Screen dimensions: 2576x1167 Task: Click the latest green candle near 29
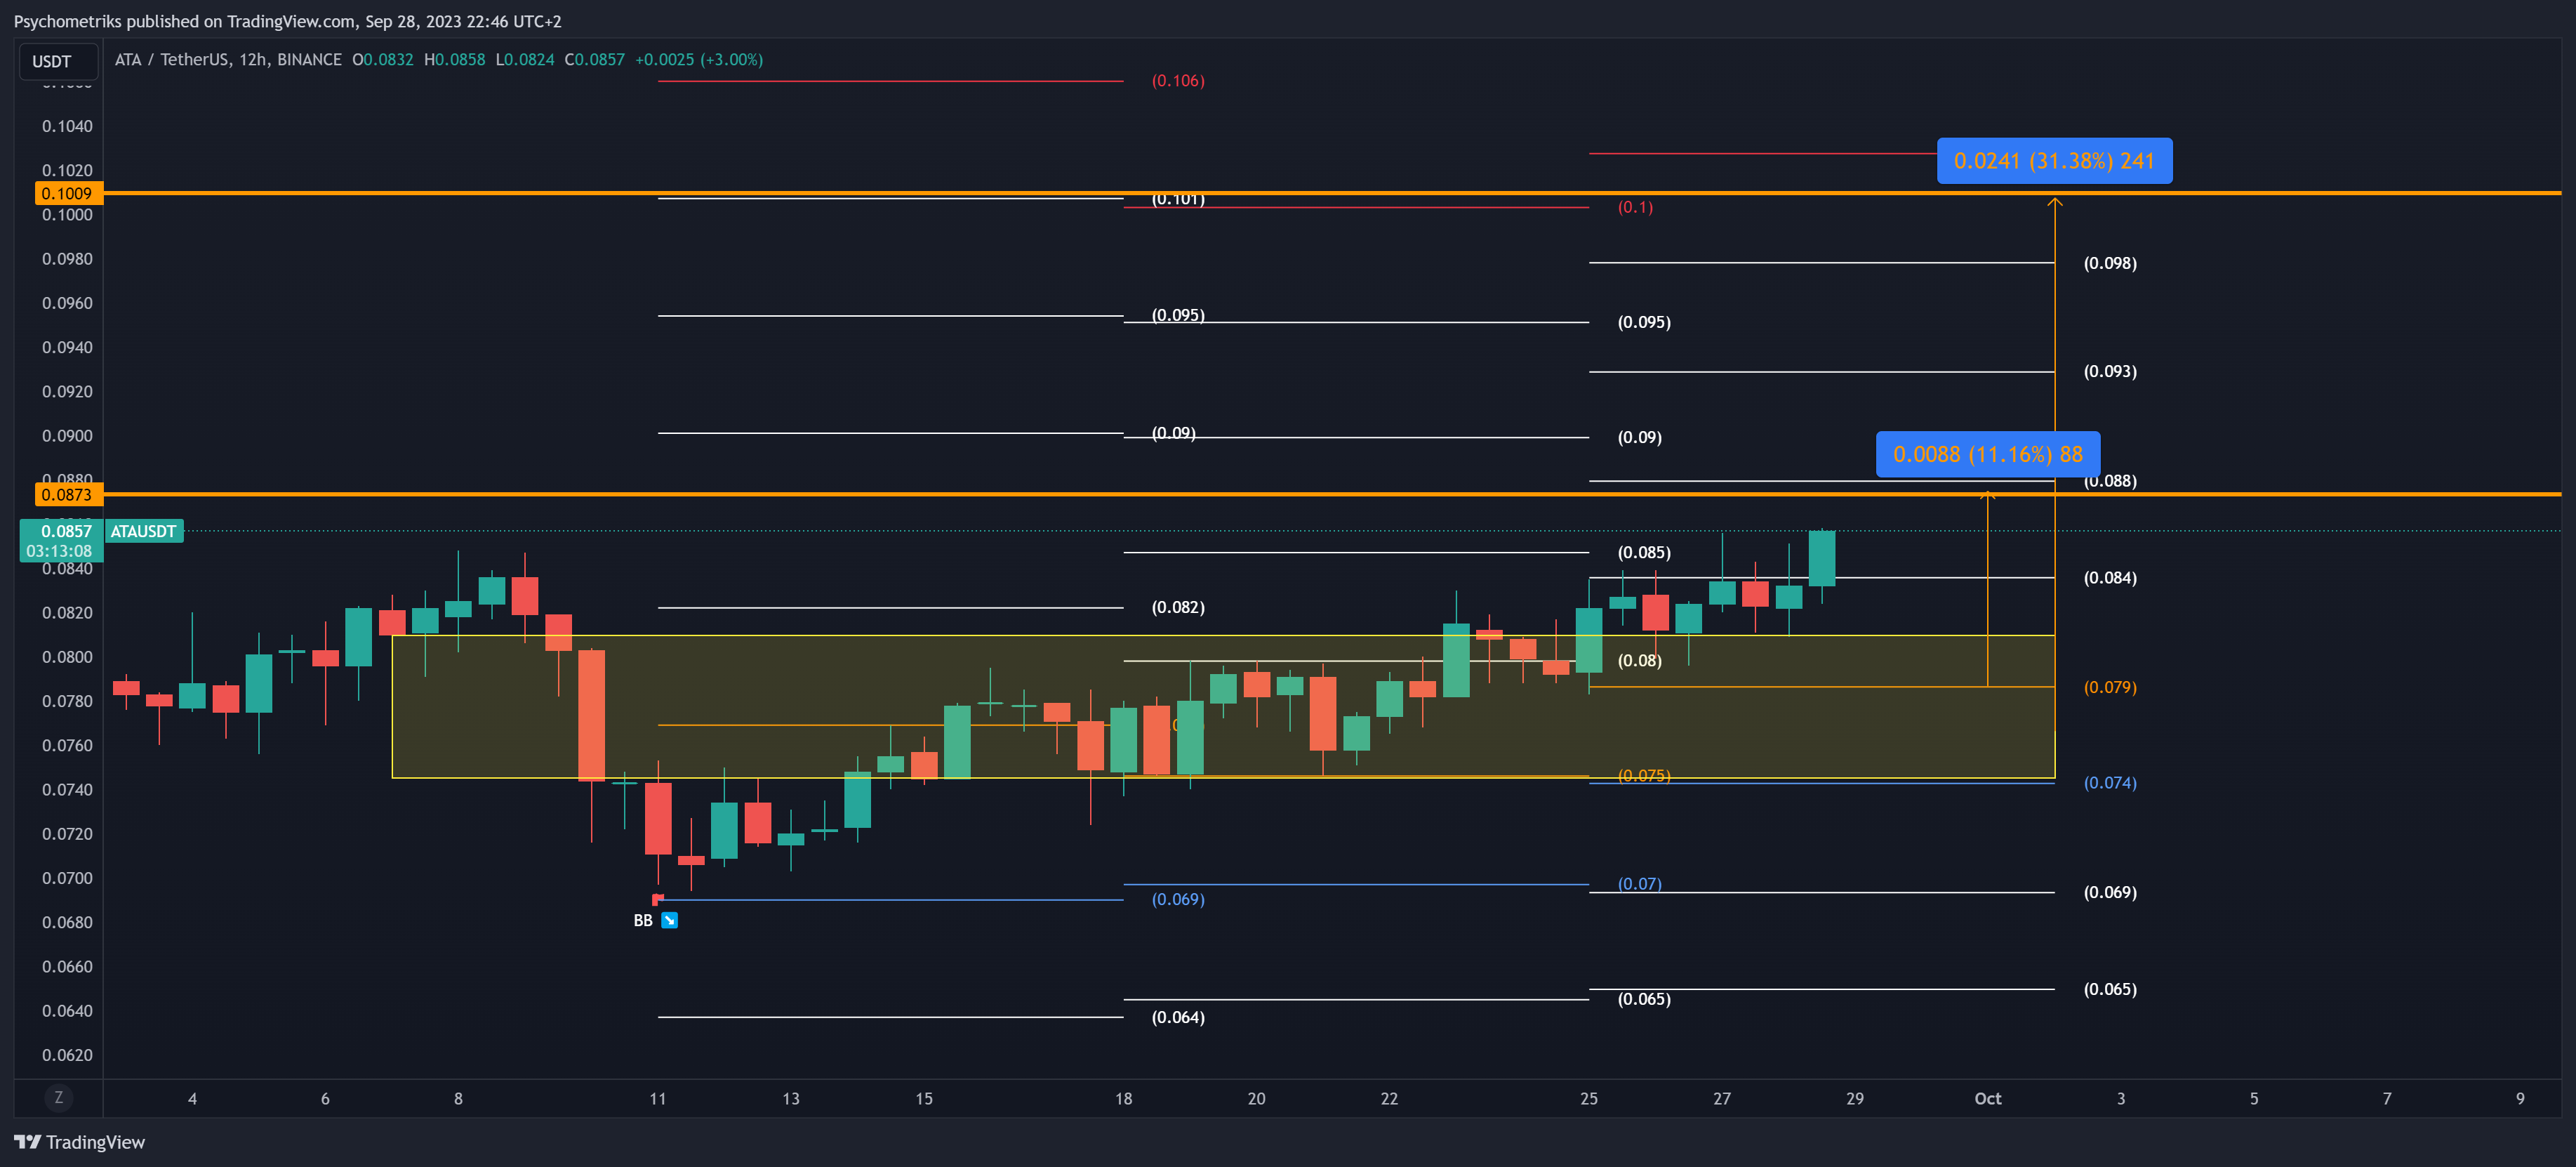tap(1821, 558)
